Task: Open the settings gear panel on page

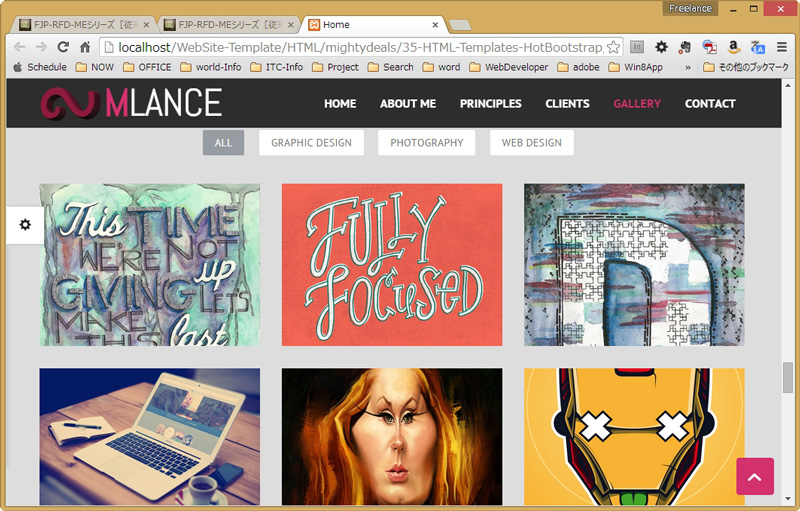Action: click(25, 225)
